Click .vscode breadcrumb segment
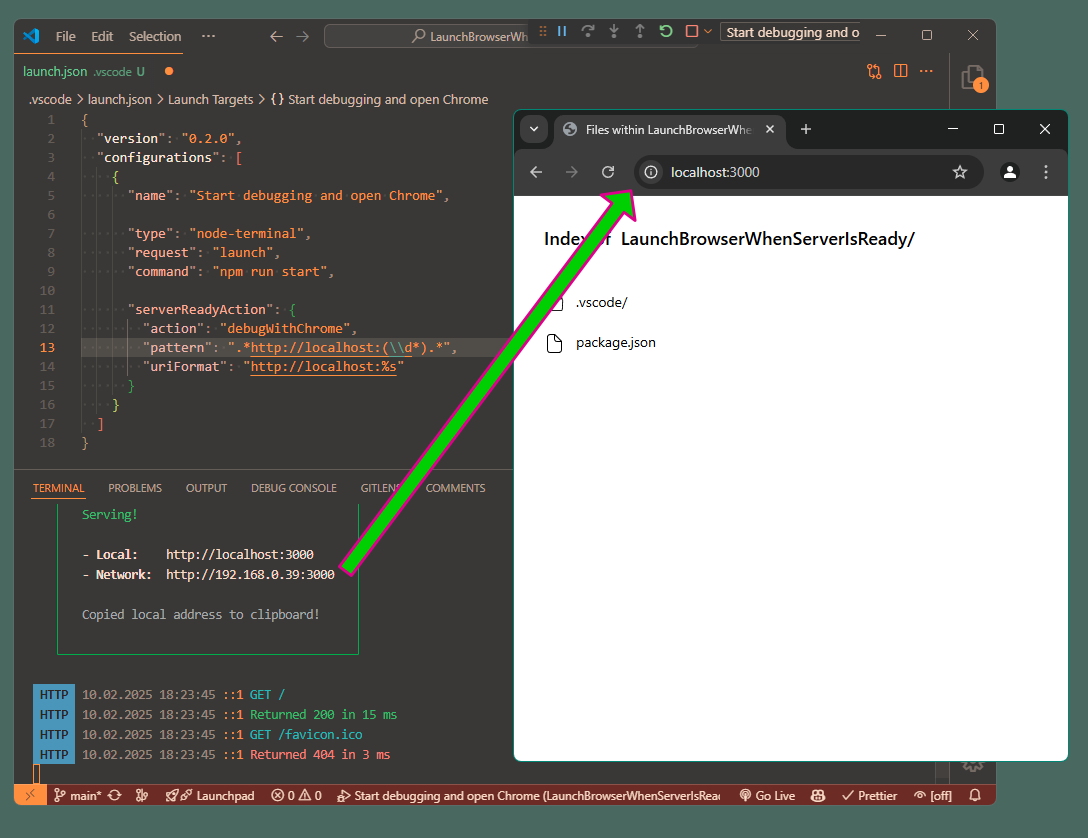This screenshot has width=1088, height=838. click(50, 99)
